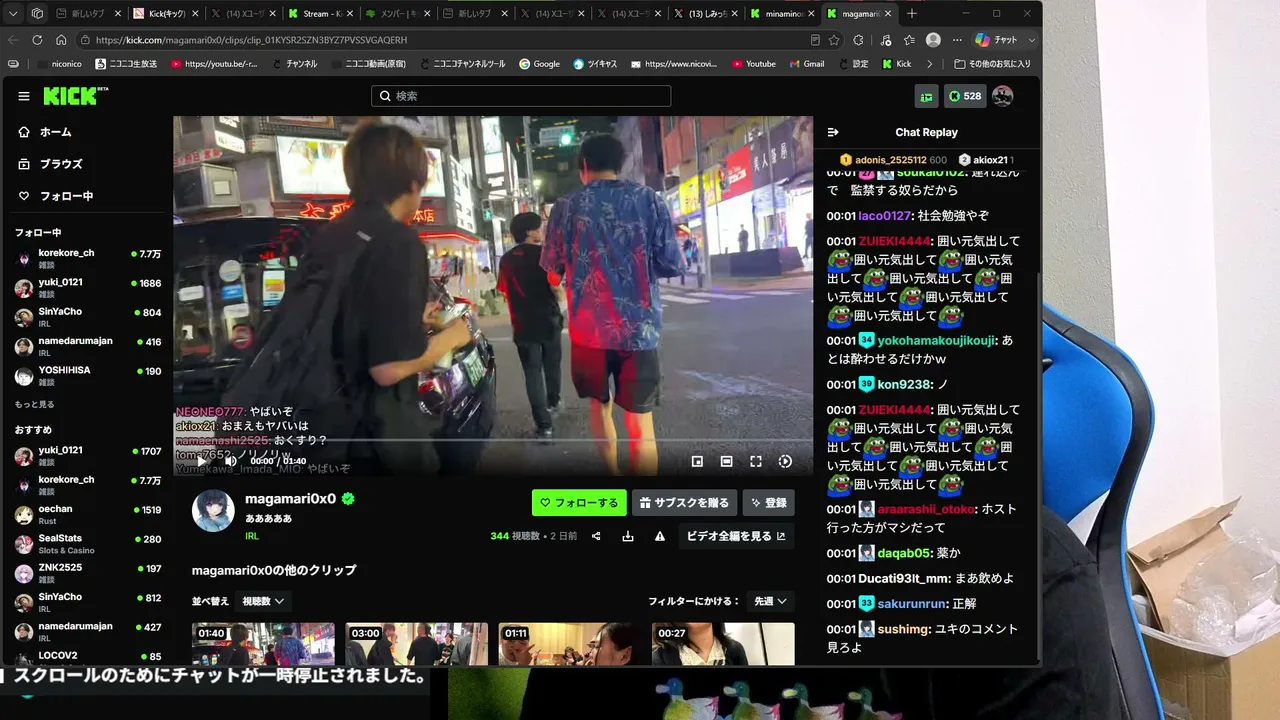
Task: Click サブスクを贈る gift sub button
Action: click(685, 503)
